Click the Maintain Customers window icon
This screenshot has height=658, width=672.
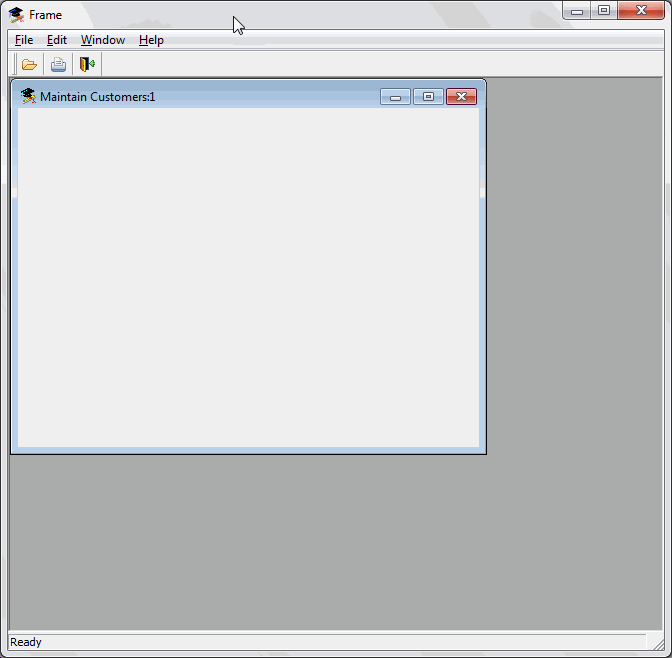pos(28,96)
